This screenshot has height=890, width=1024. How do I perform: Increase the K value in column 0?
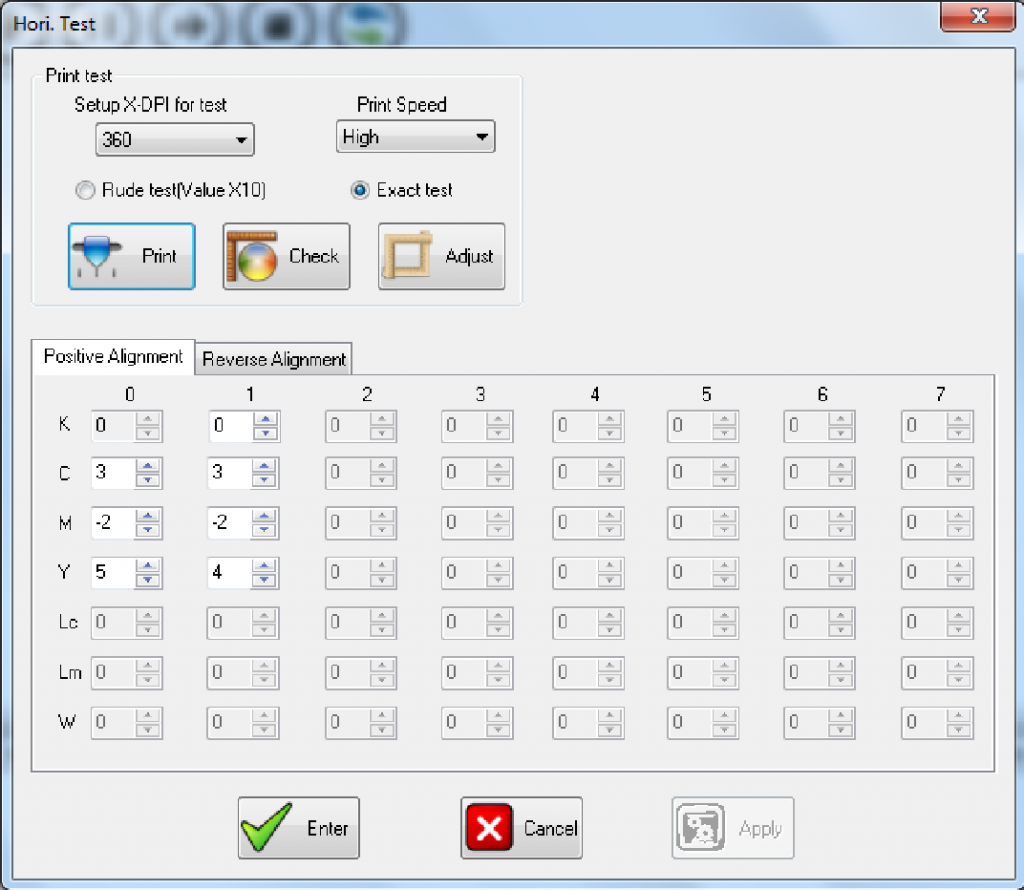pyautogui.click(x=149, y=421)
